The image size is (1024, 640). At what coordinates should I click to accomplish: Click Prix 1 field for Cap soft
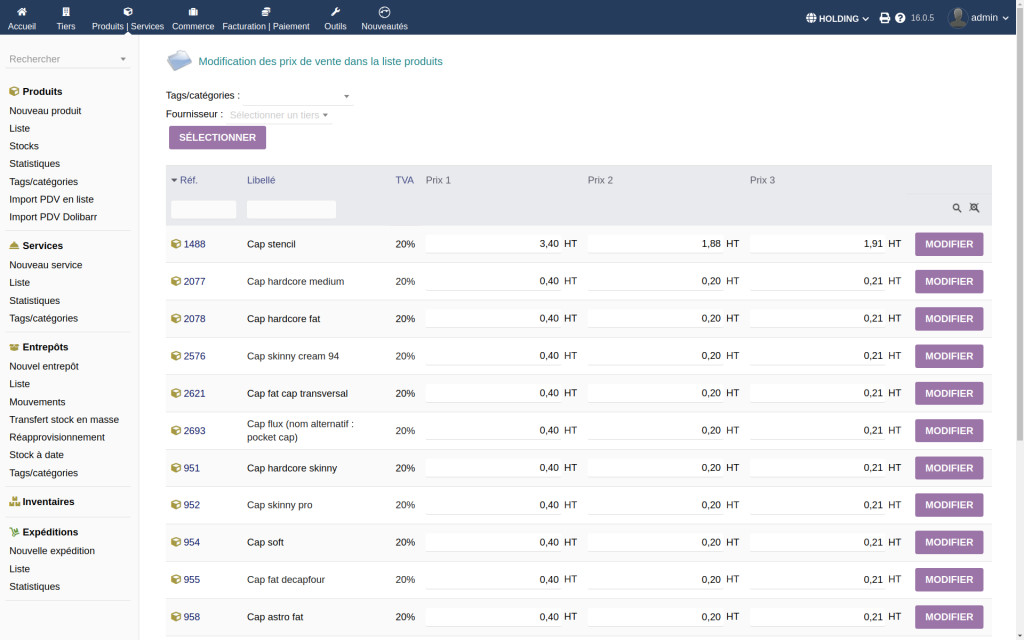494,543
